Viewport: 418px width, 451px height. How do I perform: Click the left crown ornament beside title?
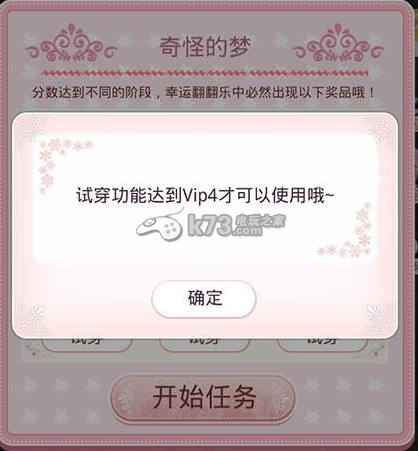(72, 43)
